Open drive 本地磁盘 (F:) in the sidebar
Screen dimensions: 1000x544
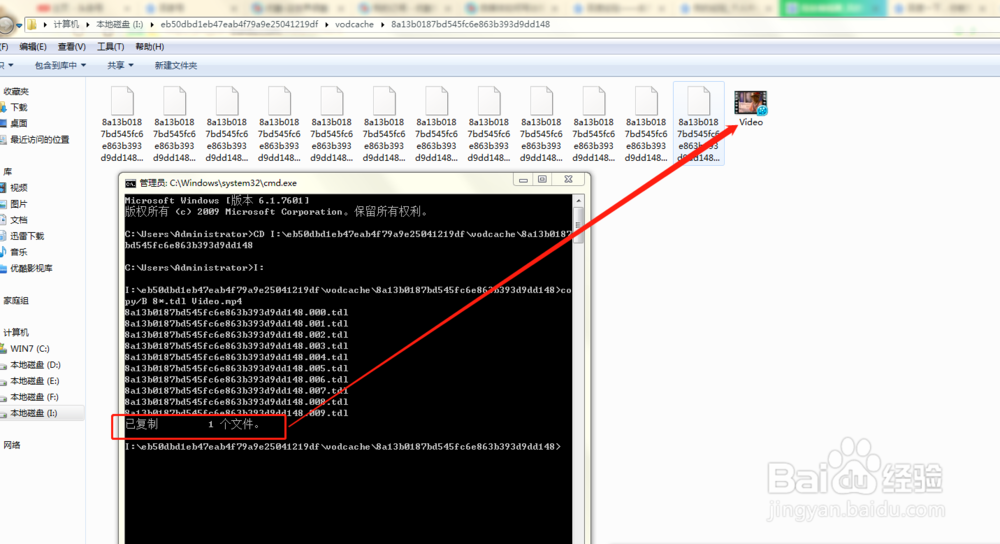35,397
